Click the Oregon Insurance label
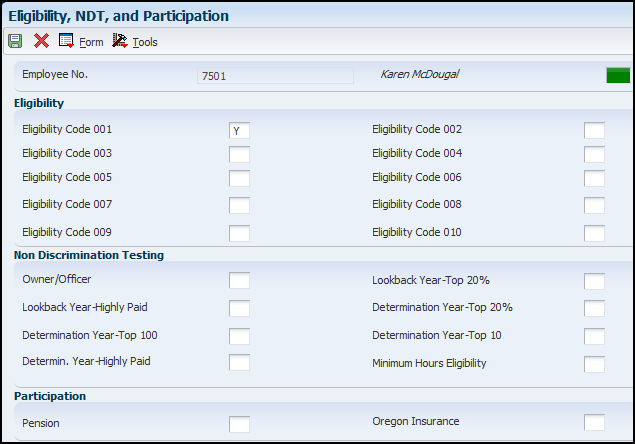This screenshot has height=444, width=635. [x=416, y=421]
